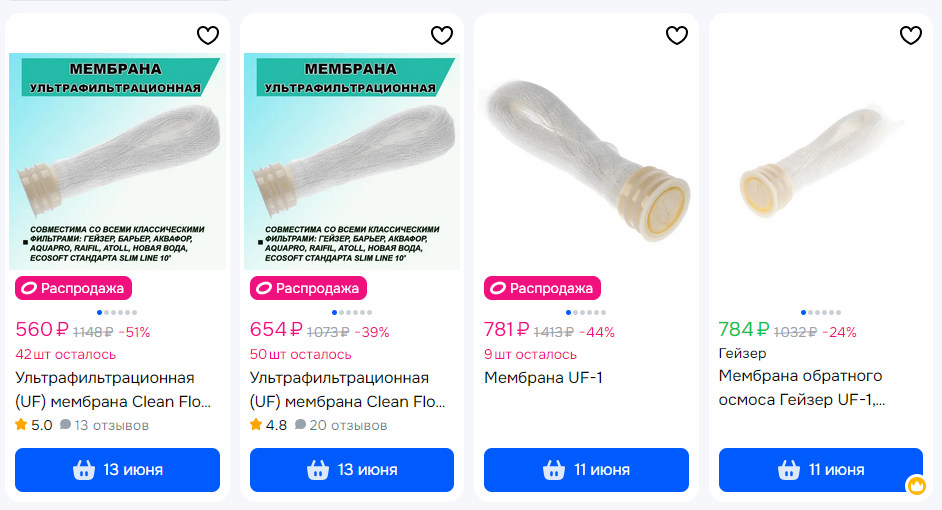
Task: Open the Мембрана обратного осмоса Гейзер link
Action: pyautogui.click(x=800, y=388)
